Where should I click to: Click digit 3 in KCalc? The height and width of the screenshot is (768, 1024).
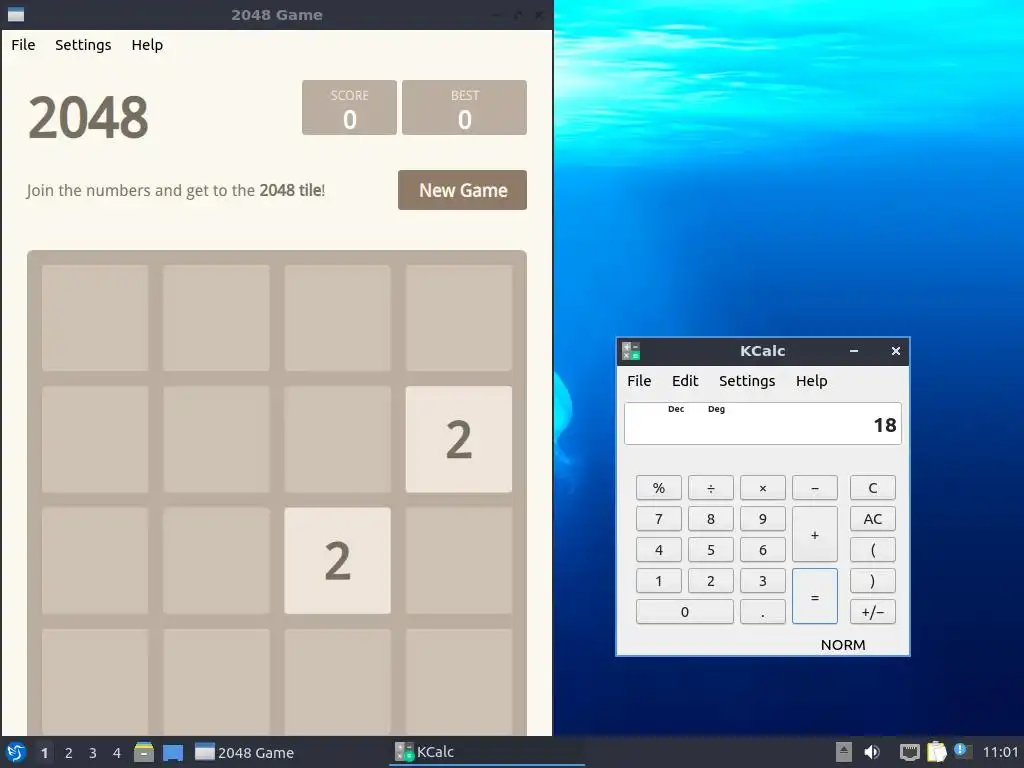coord(763,581)
